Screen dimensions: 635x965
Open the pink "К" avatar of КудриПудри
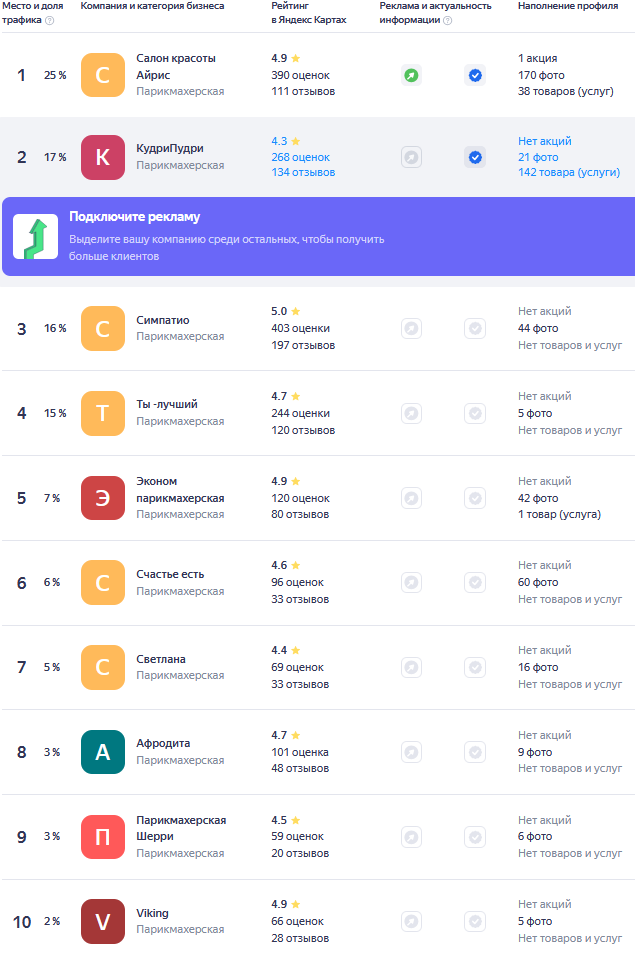[x=103, y=157]
